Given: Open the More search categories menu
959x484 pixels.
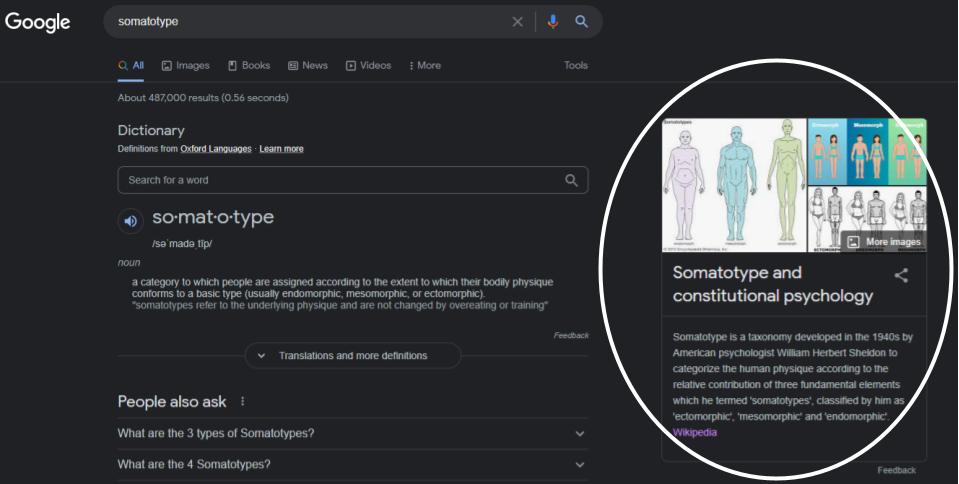Looking at the screenshot, I should pos(425,65).
